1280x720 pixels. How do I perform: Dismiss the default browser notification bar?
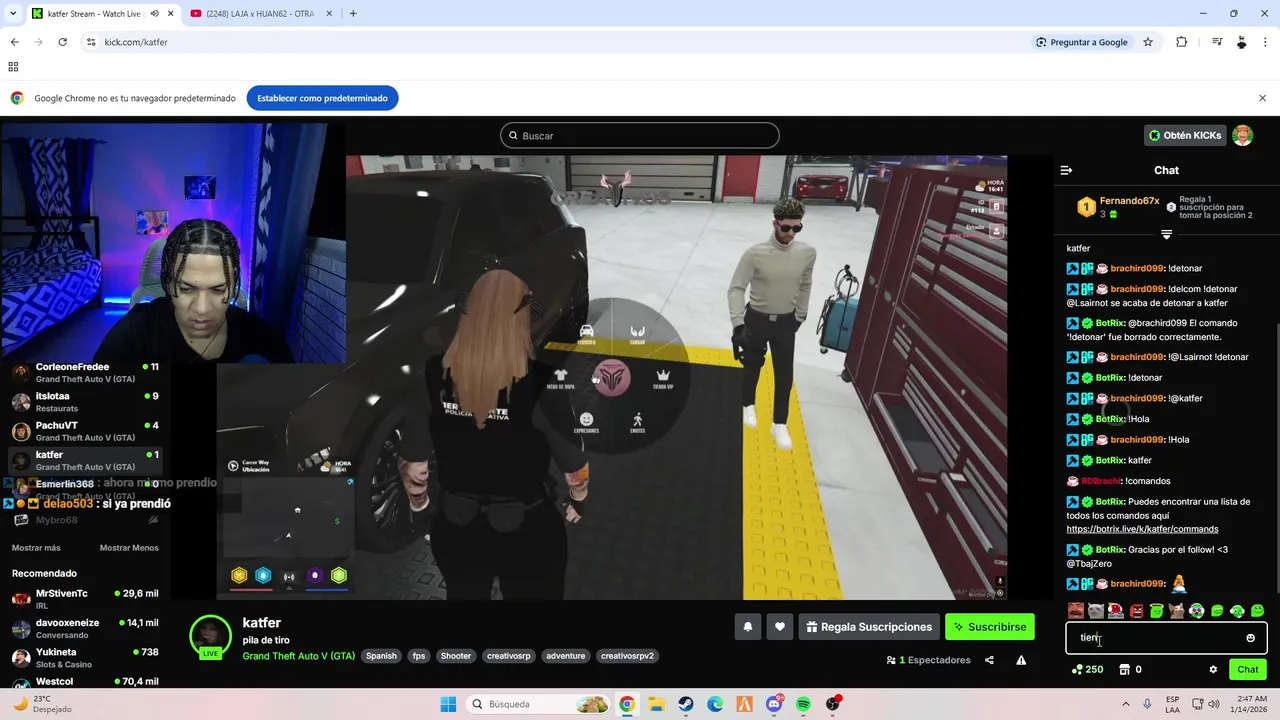point(1262,98)
